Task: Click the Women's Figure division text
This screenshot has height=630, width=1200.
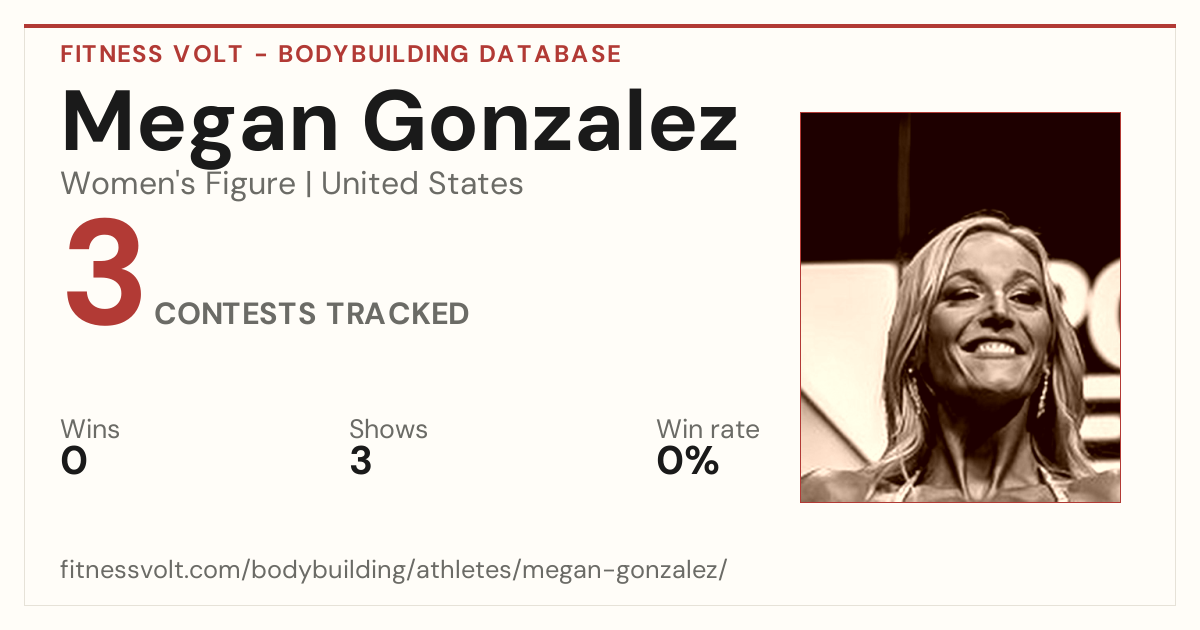Action: (x=178, y=184)
